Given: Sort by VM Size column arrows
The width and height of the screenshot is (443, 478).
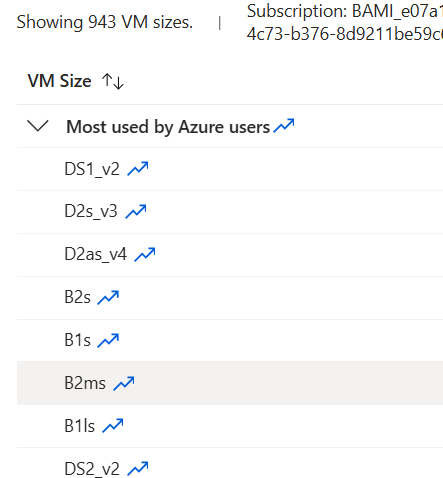Looking at the screenshot, I should [113, 81].
